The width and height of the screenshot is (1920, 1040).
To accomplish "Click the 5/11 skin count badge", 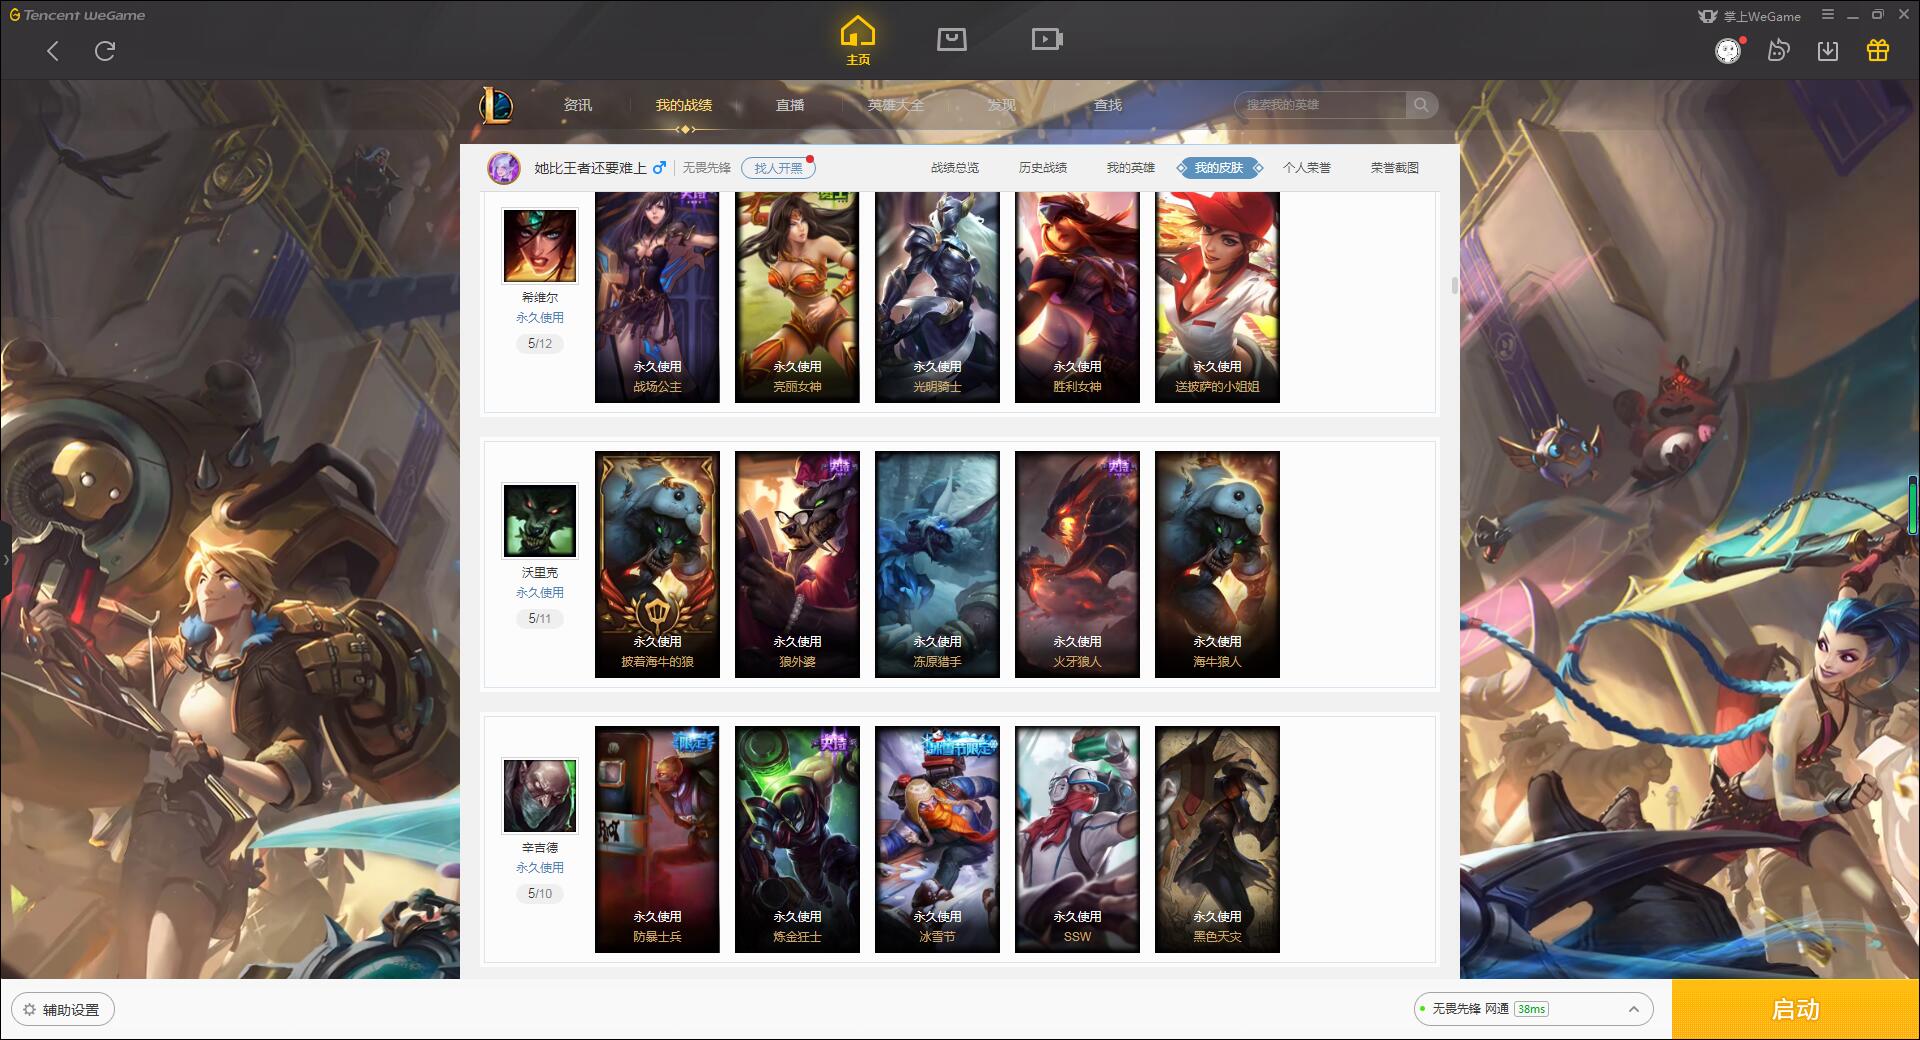I will 540,618.
